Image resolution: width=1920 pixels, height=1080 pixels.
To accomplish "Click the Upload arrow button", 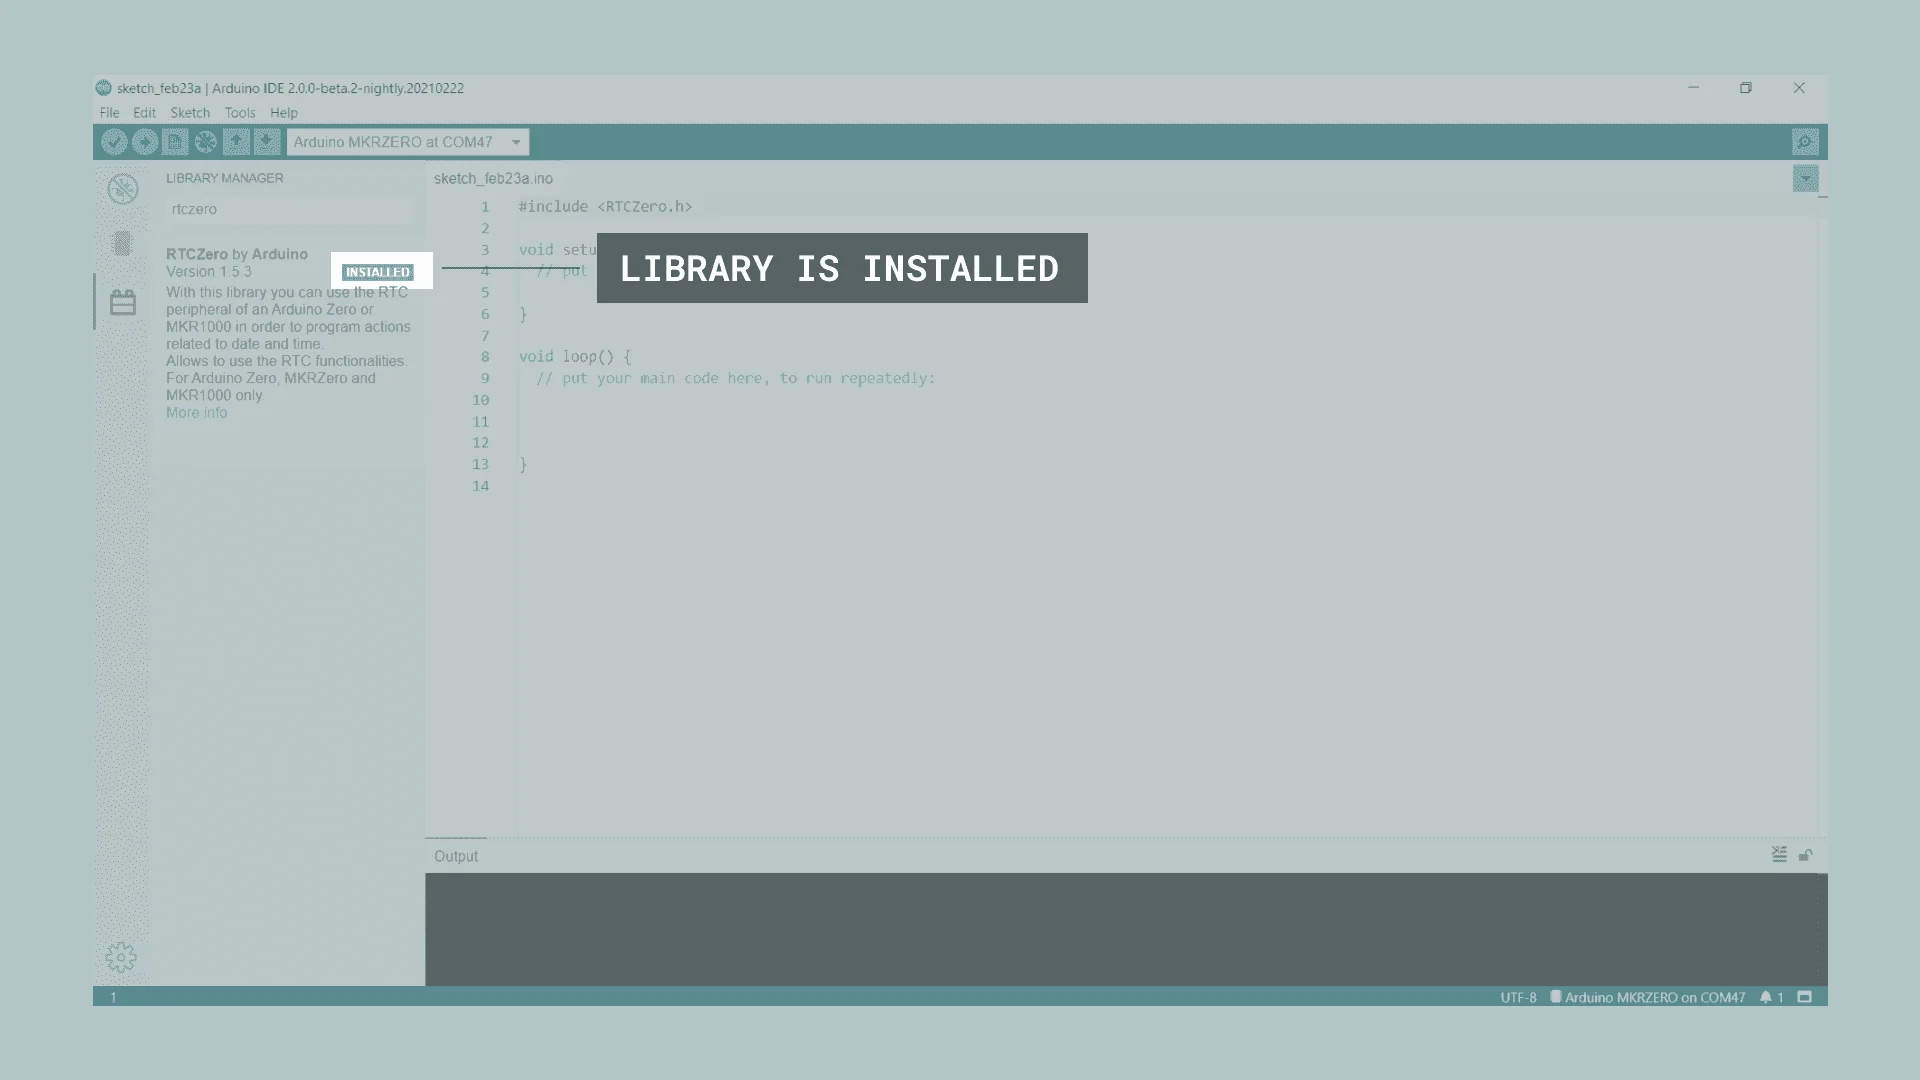I will 145,142.
